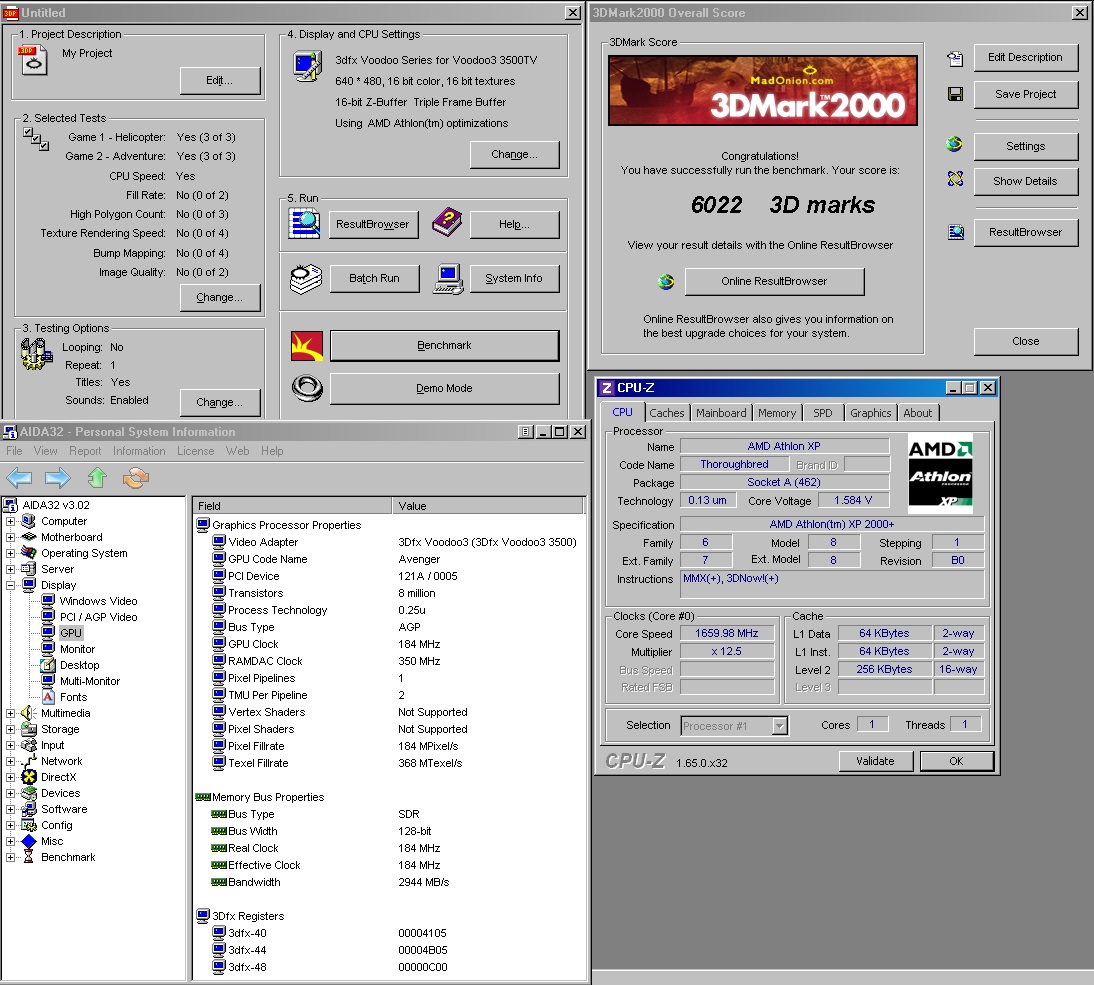The image size is (1094, 985).
Task: Click the Validate button in CPU-Z
Action: tap(875, 761)
